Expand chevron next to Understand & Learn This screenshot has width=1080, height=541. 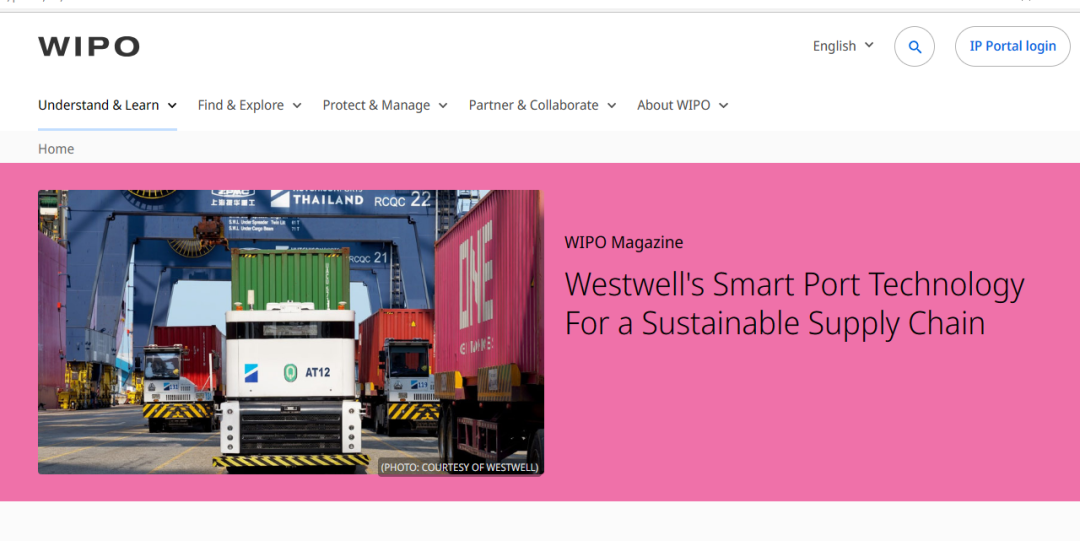tap(172, 105)
